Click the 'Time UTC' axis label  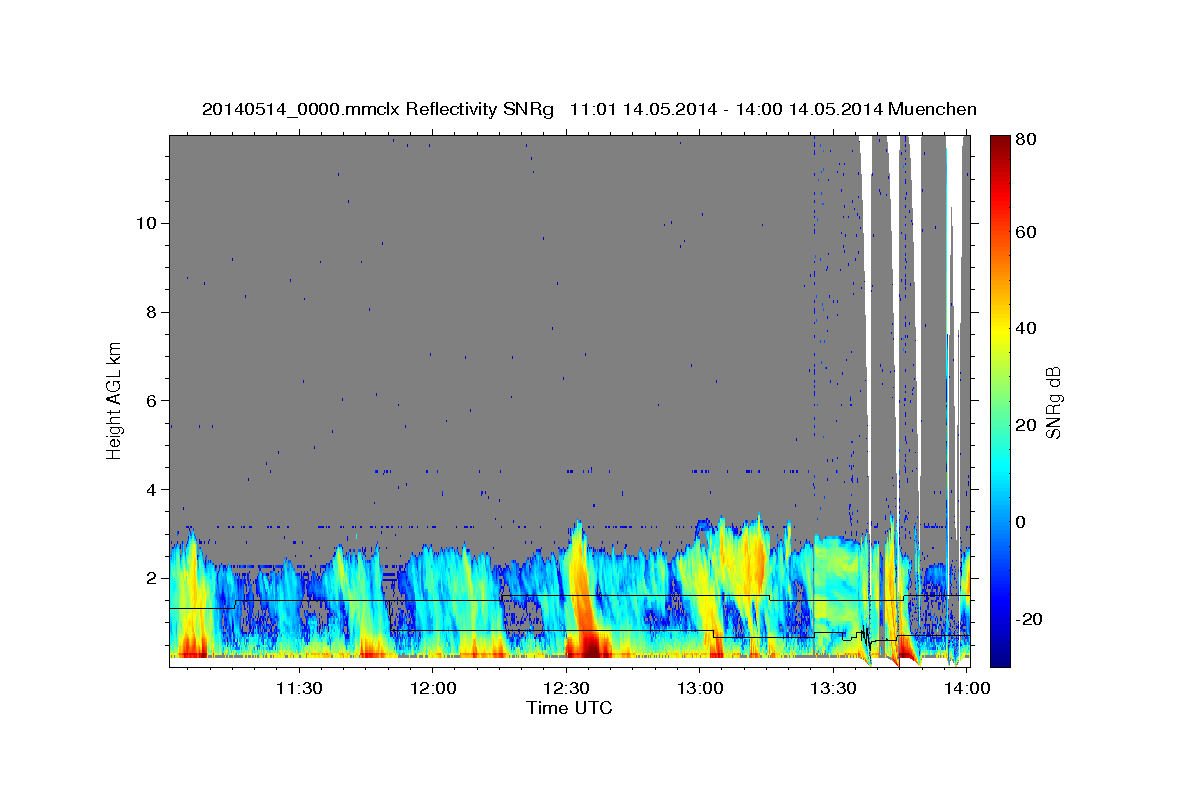pyautogui.click(x=569, y=708)
